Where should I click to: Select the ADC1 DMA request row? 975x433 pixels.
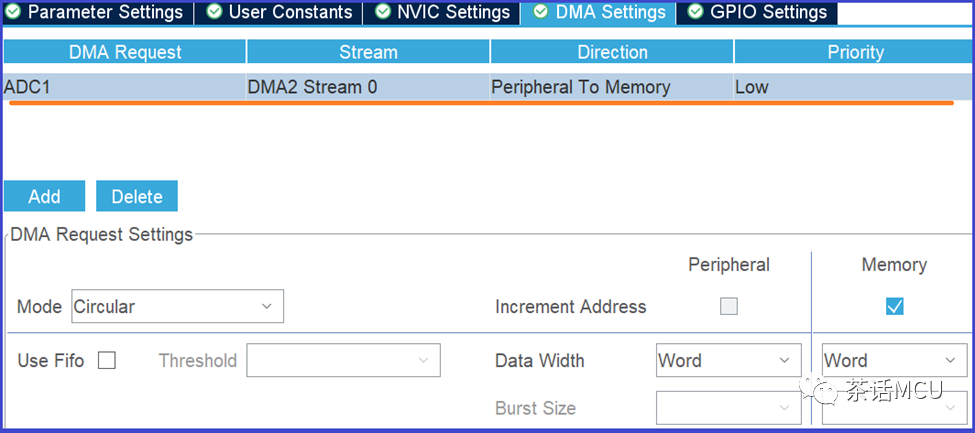(x=488, y=87)
